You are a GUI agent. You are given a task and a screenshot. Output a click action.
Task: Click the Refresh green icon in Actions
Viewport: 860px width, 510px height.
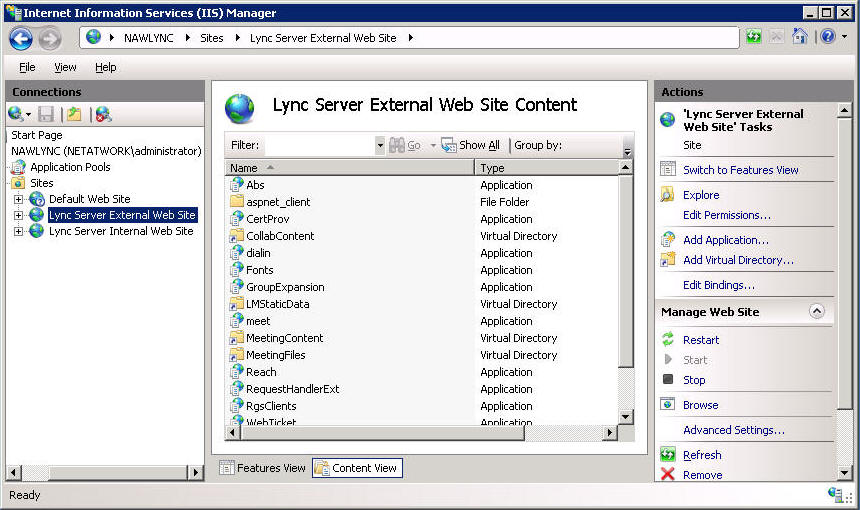[668, 455]
